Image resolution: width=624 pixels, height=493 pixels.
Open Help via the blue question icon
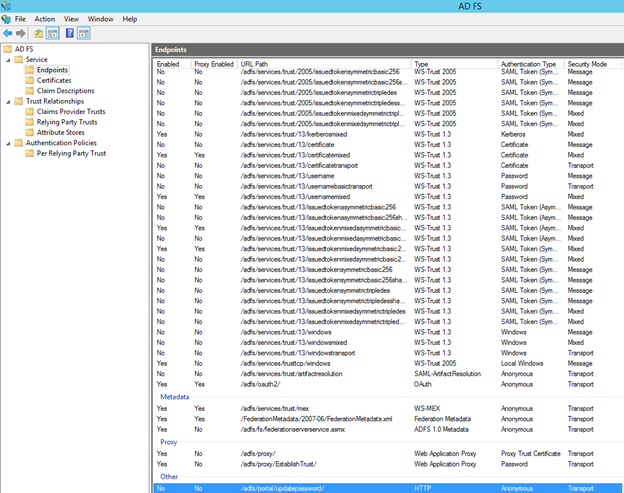click(70, 33)
